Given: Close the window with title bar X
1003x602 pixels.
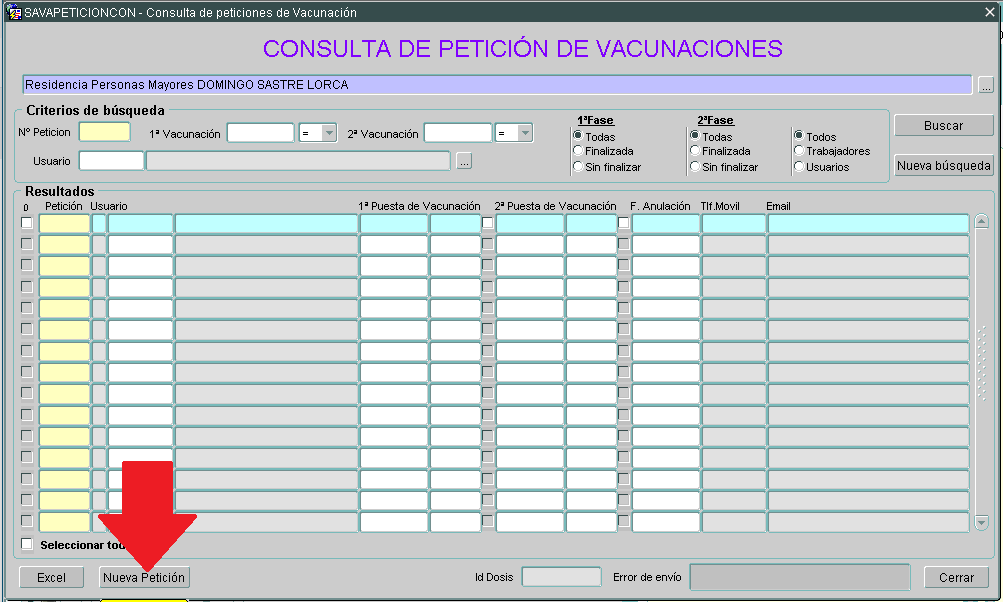Looking at the screenshot, I should point(989,13).
